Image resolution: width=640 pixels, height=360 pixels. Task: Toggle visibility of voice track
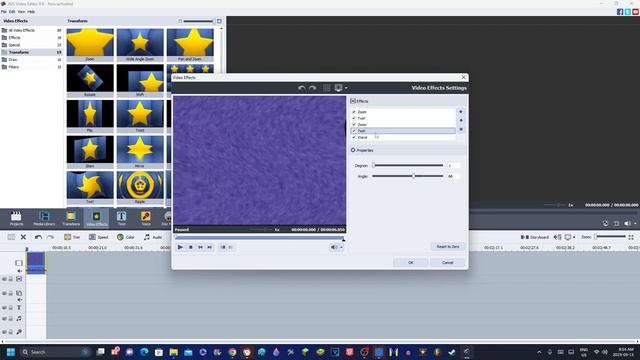(4, 332)
